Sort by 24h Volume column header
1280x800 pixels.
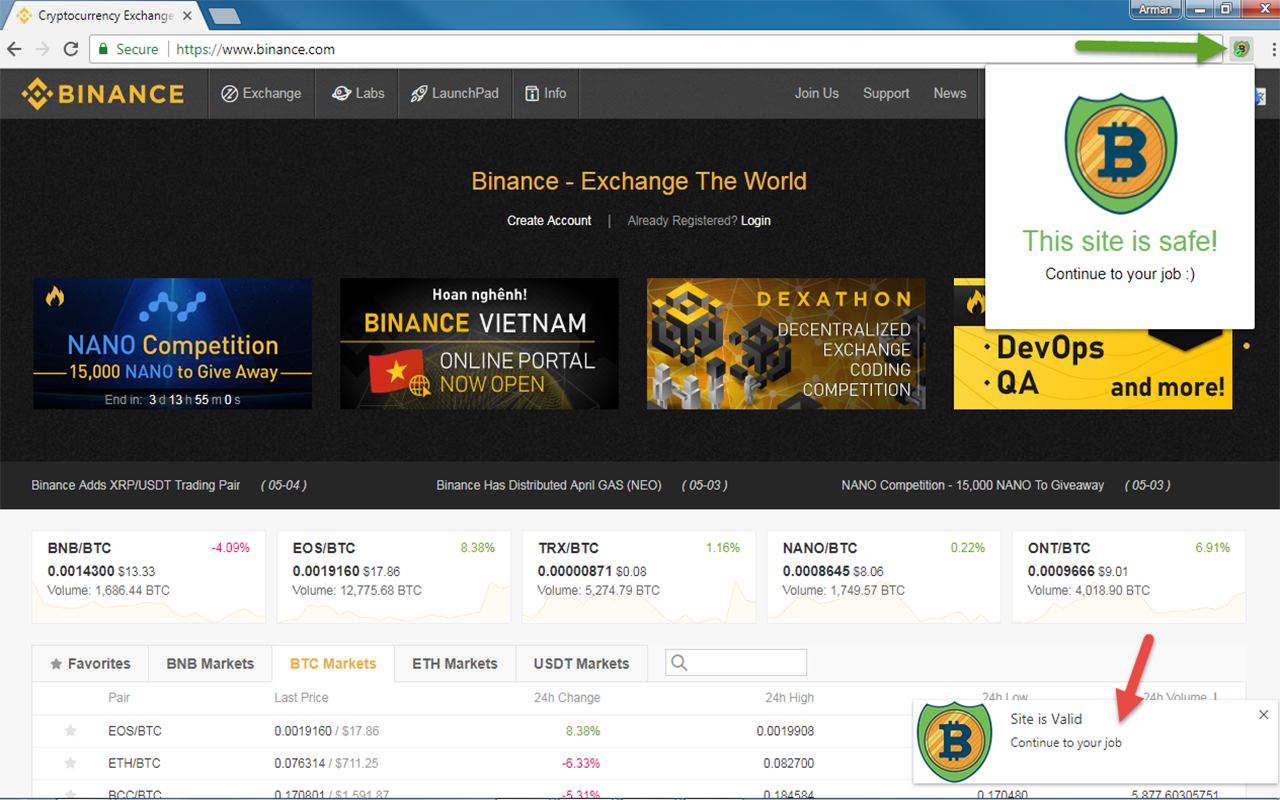pyautogui.click(x=1180, y=698)
